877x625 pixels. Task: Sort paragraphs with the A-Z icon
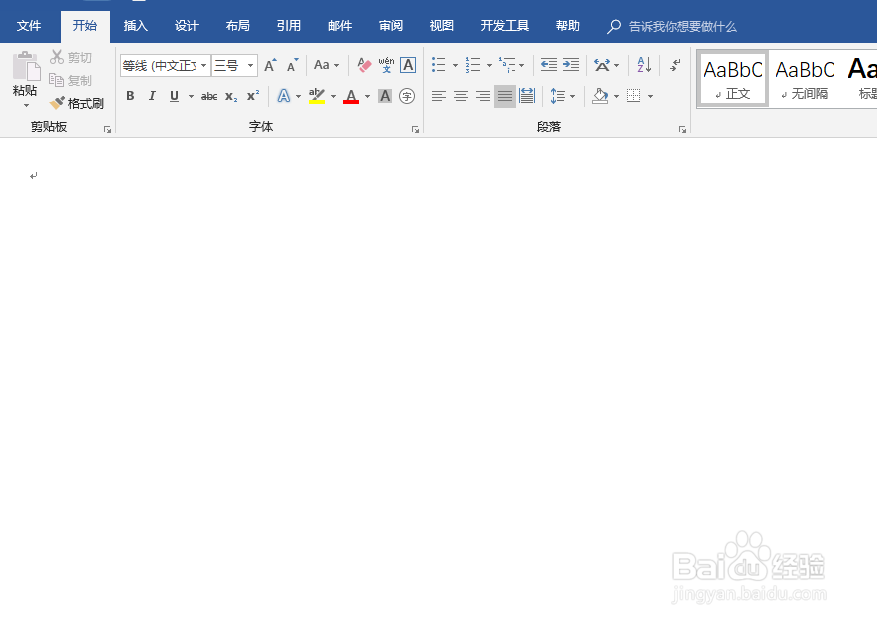[644, 65]
